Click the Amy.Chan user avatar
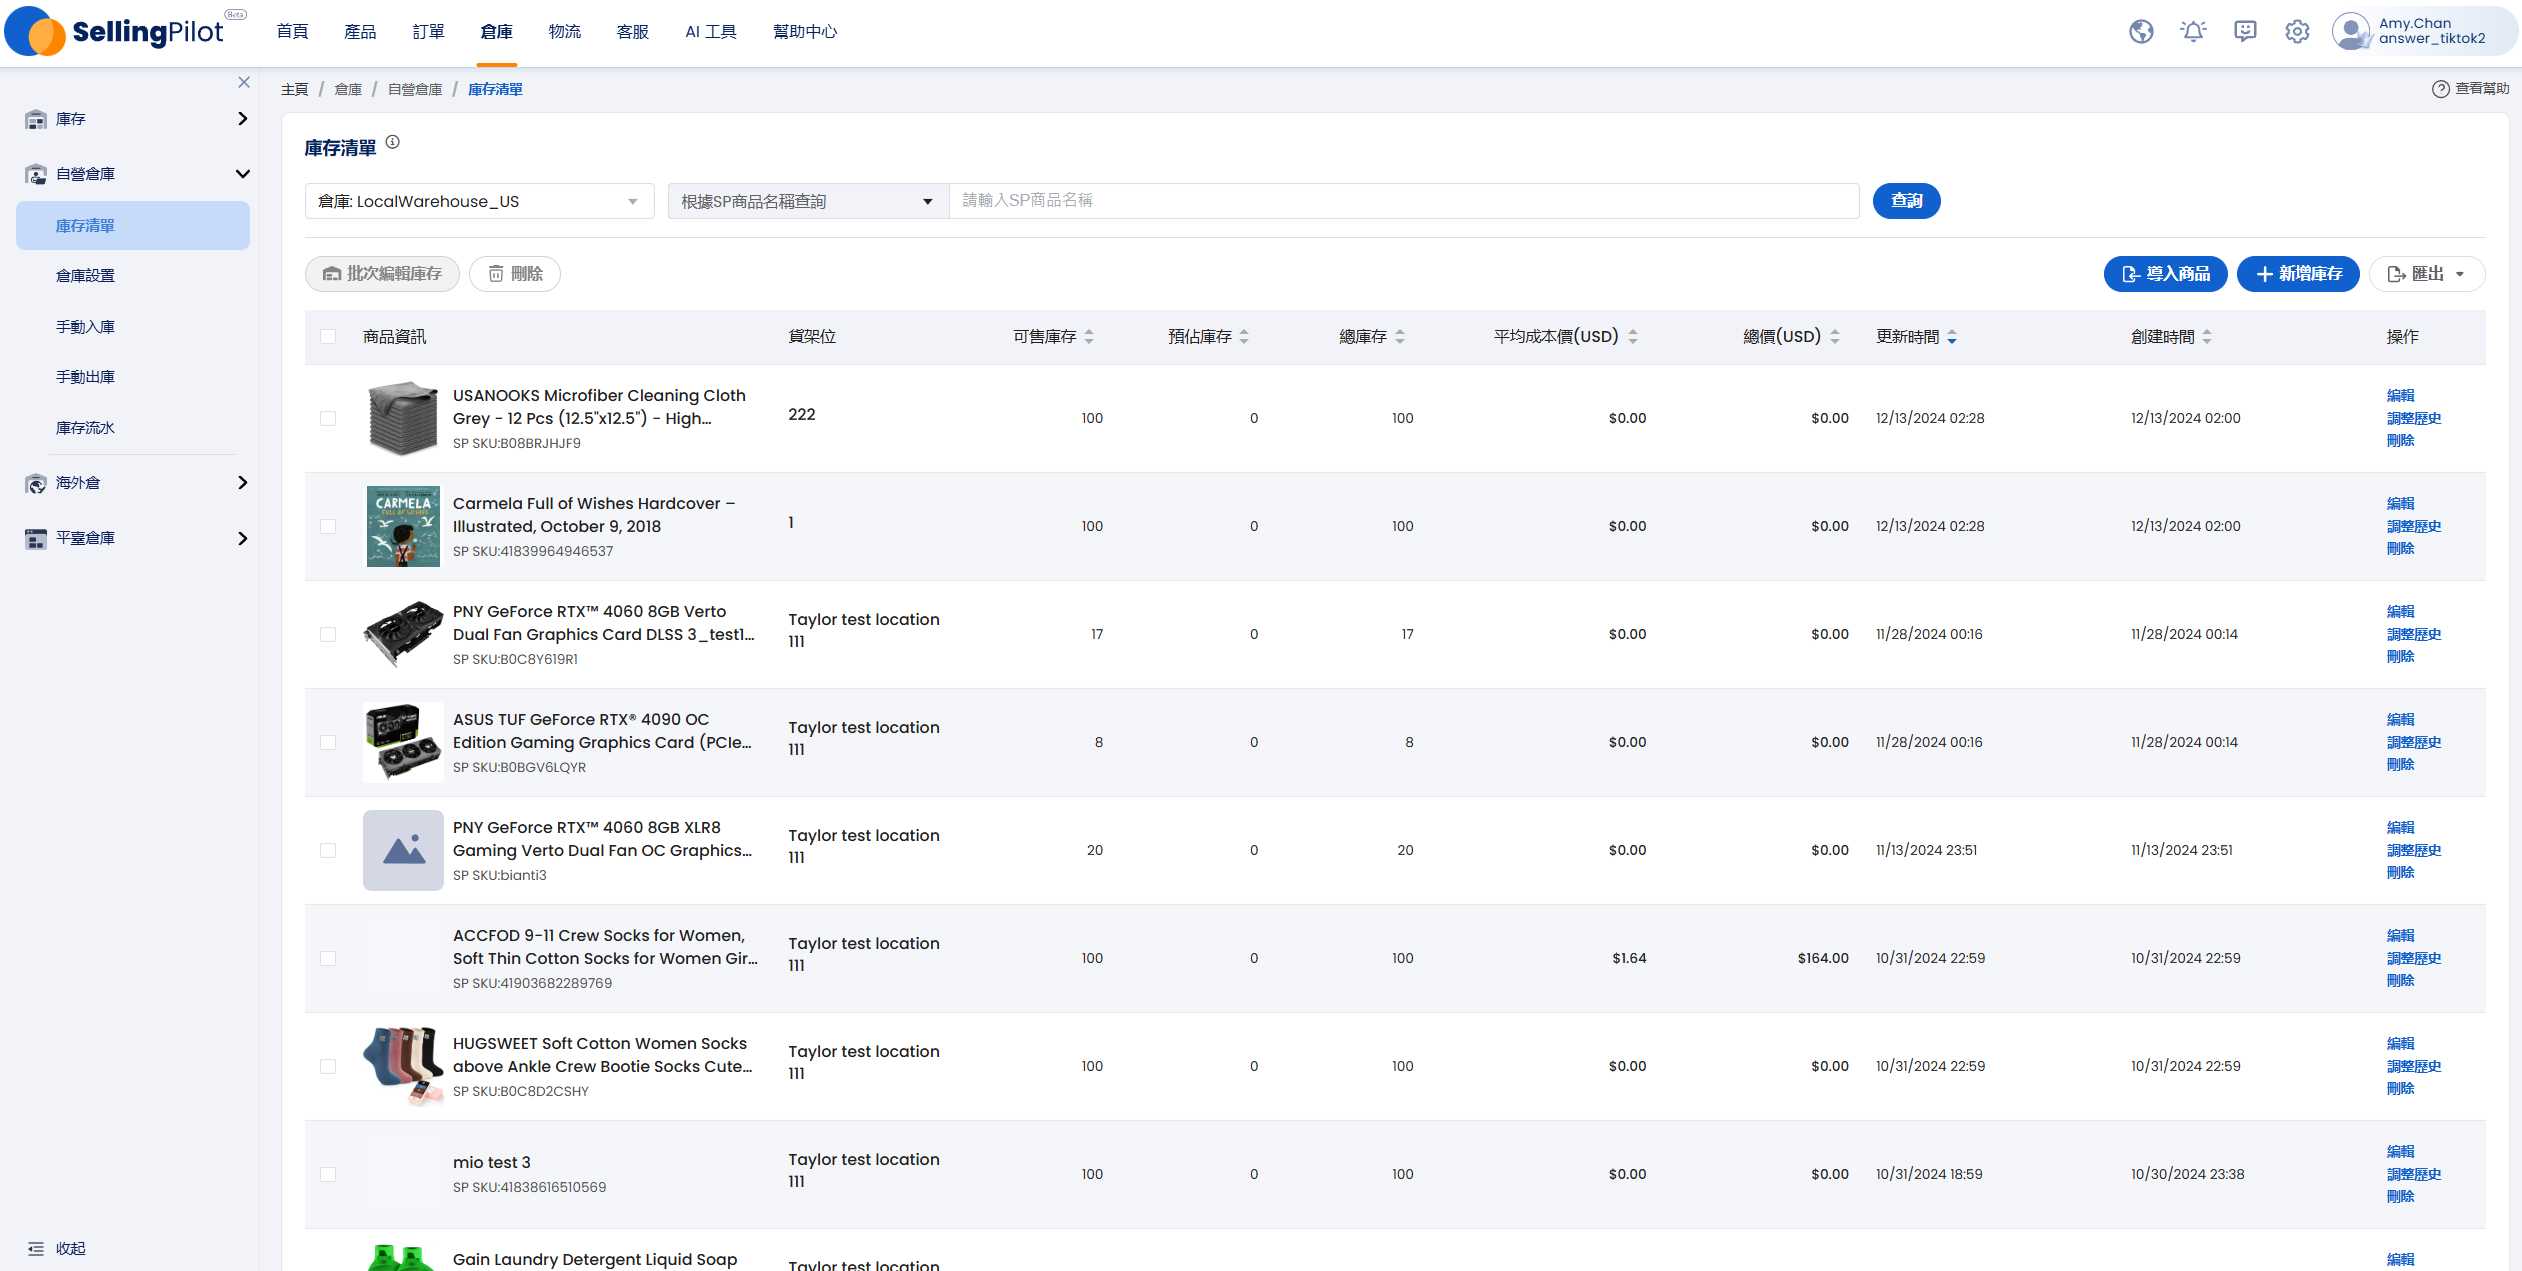The width and height of the screenshot is (2522, 1271). (x=2351, y=32)
